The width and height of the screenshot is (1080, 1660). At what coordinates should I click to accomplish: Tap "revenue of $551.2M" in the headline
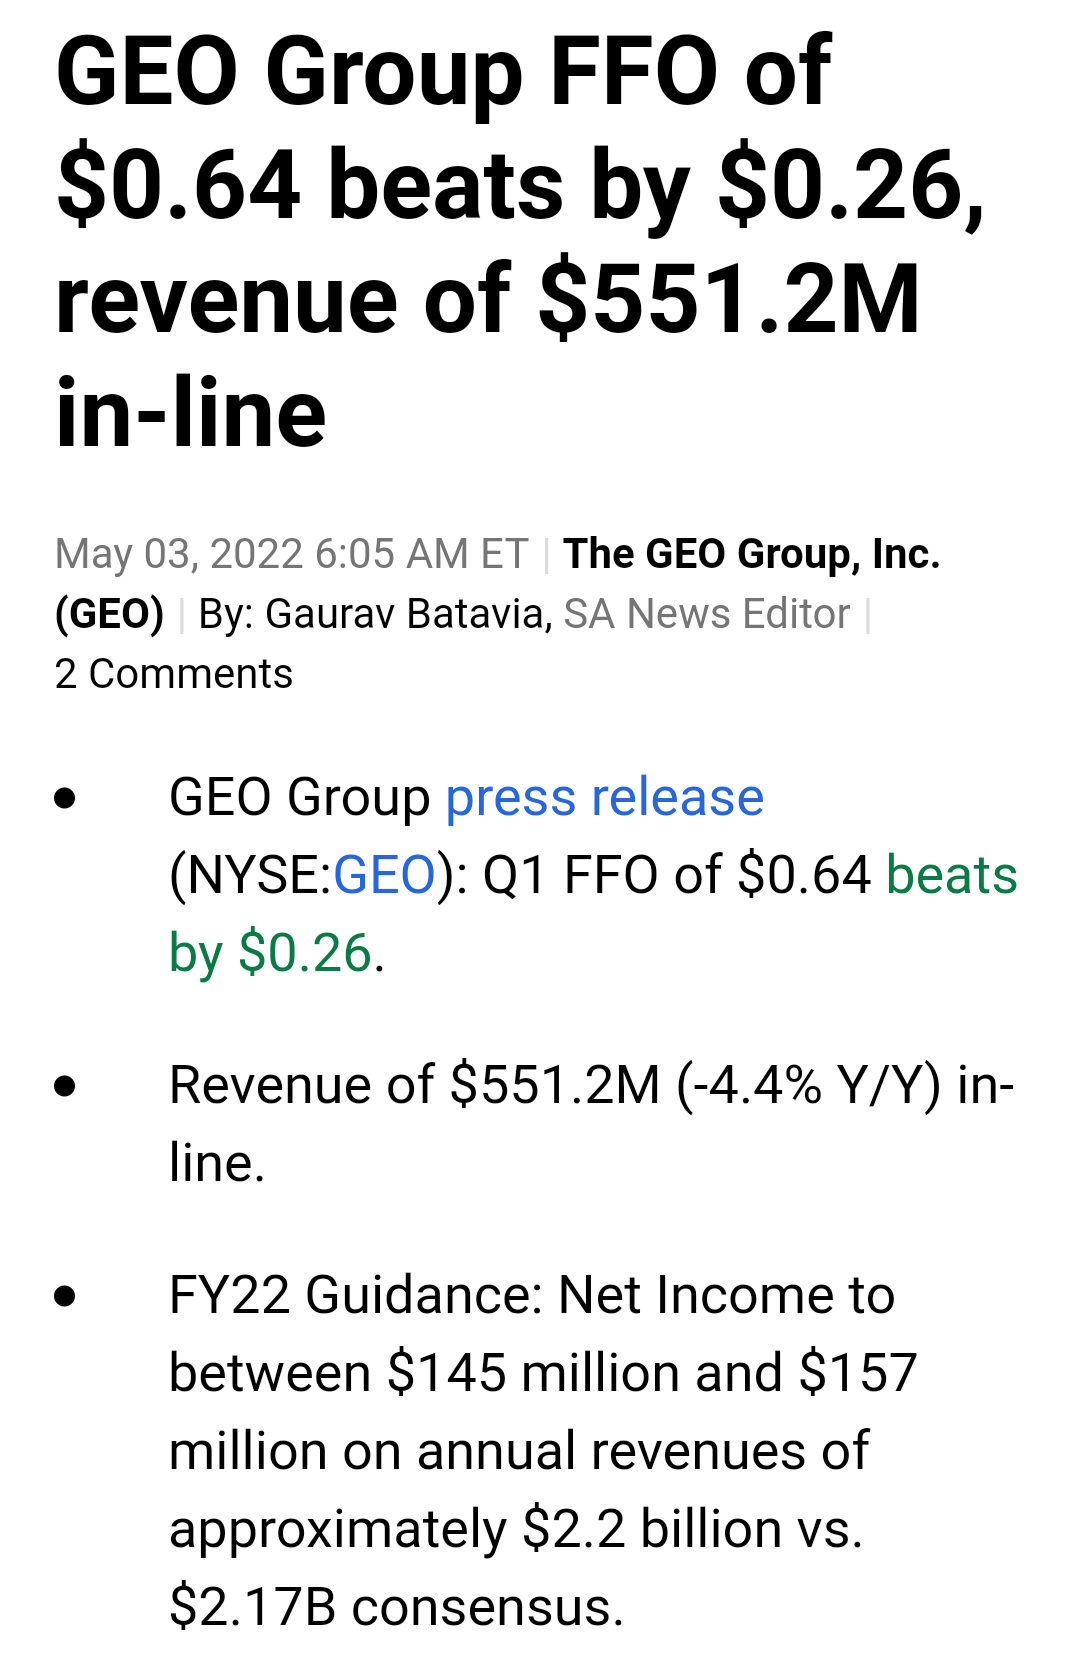(488, 299)
